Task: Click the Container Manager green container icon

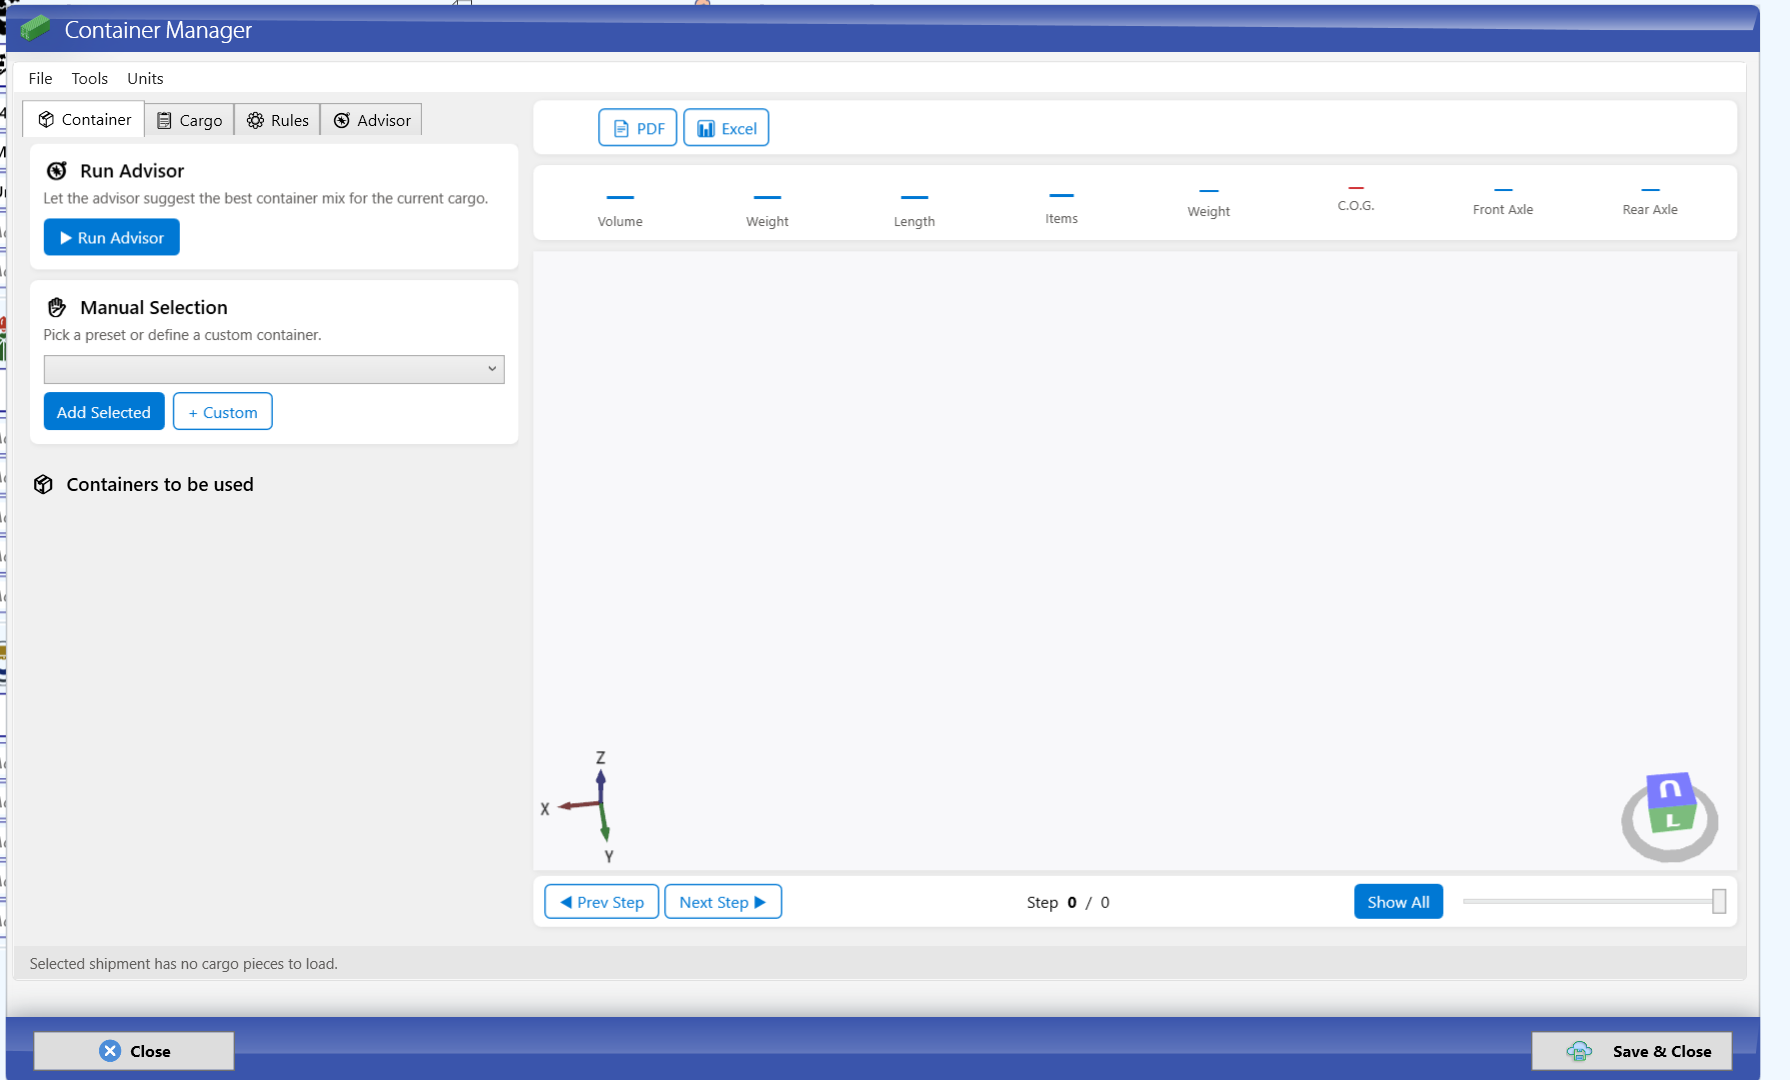Action: point(35,28)
